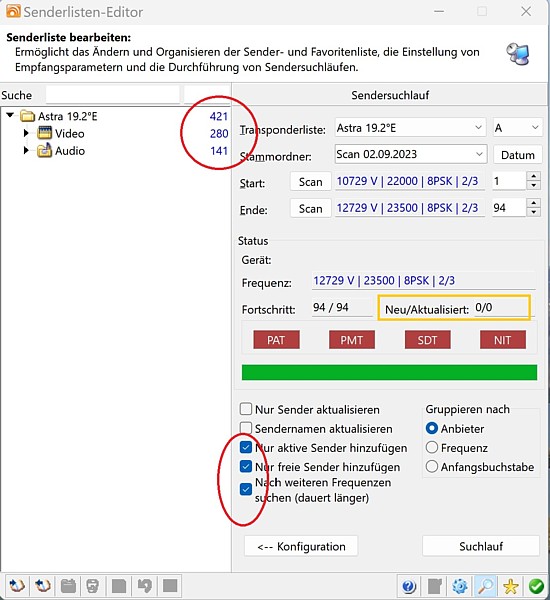Click the second export arrow toolbar icon

[x=42, y=585]
